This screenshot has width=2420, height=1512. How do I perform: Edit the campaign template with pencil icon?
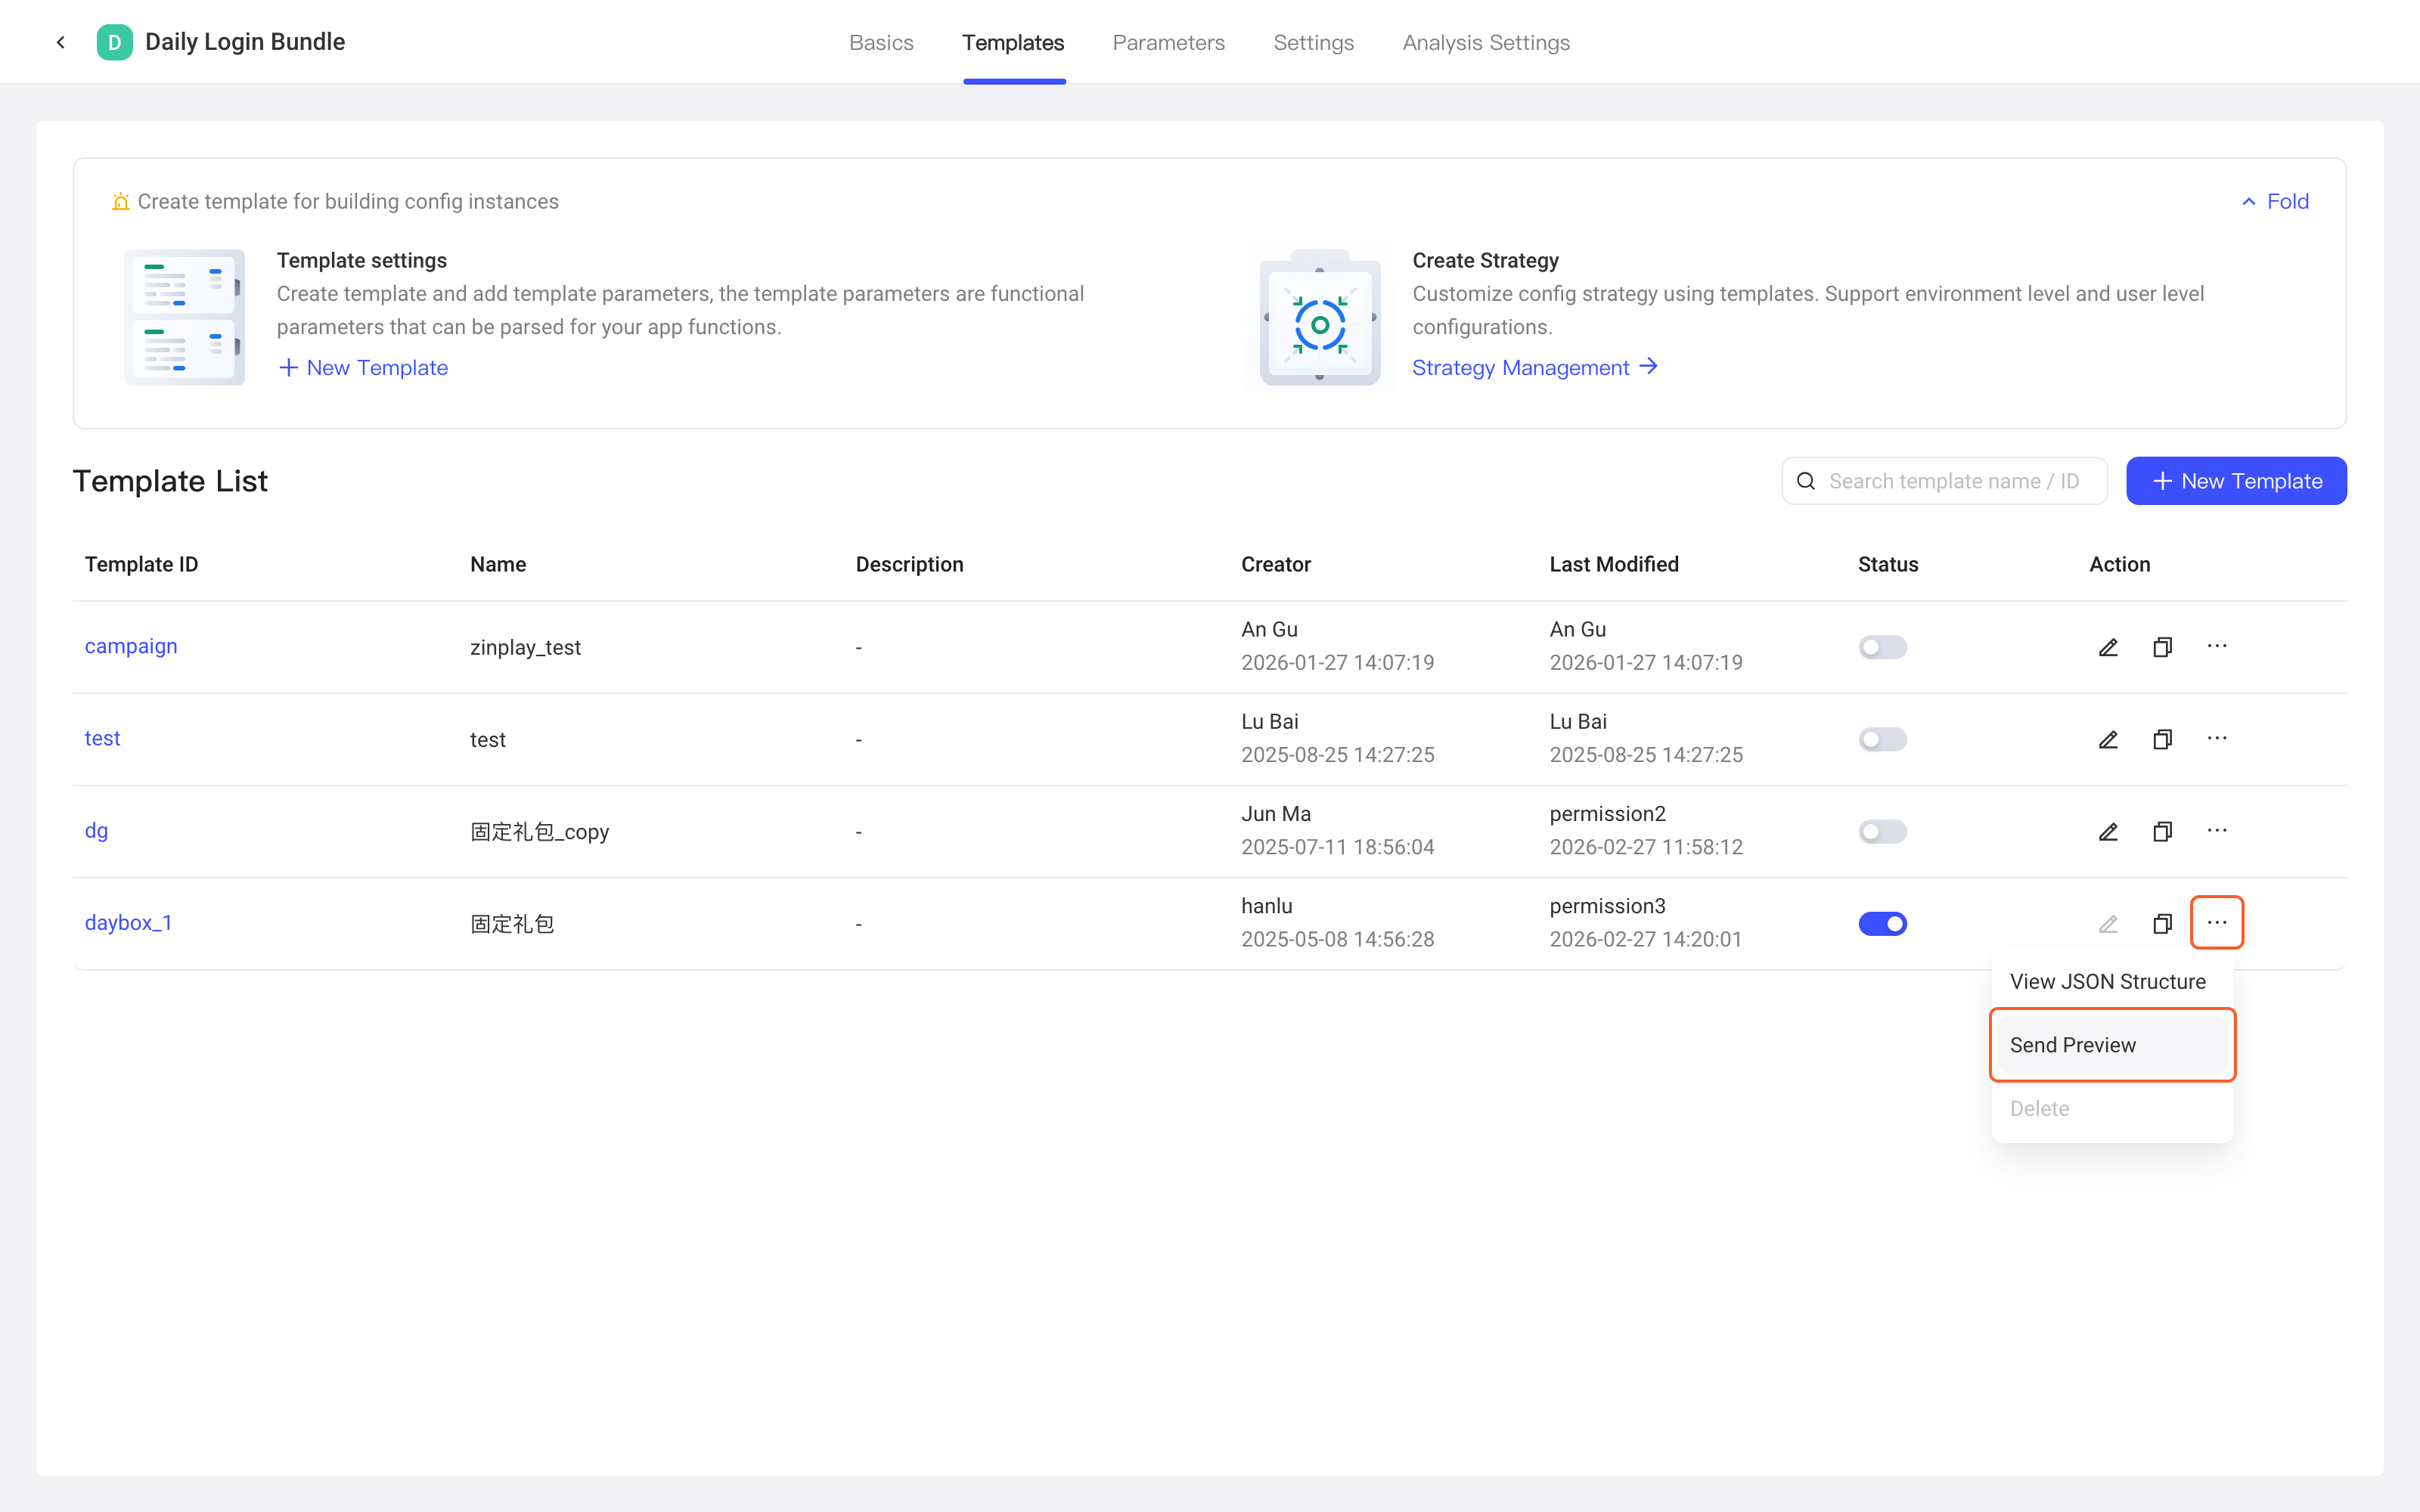point(2108,647)
